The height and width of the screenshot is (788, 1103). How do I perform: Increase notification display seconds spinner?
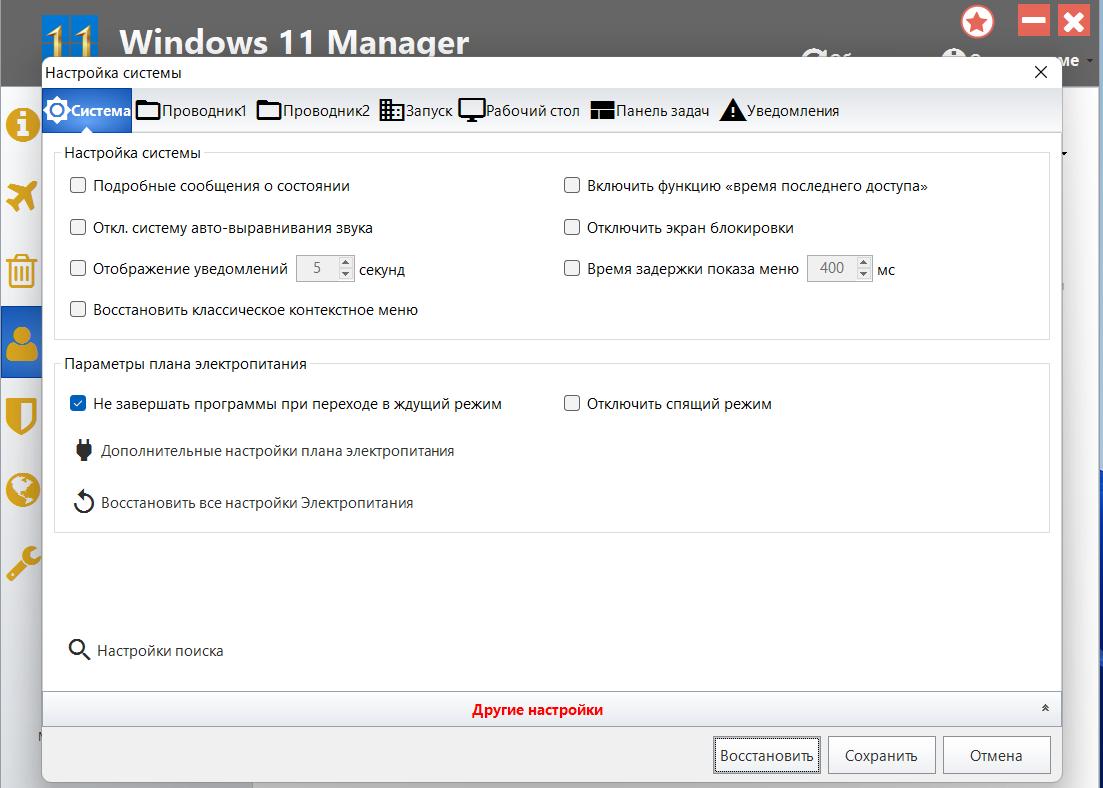tap(345, 262)
